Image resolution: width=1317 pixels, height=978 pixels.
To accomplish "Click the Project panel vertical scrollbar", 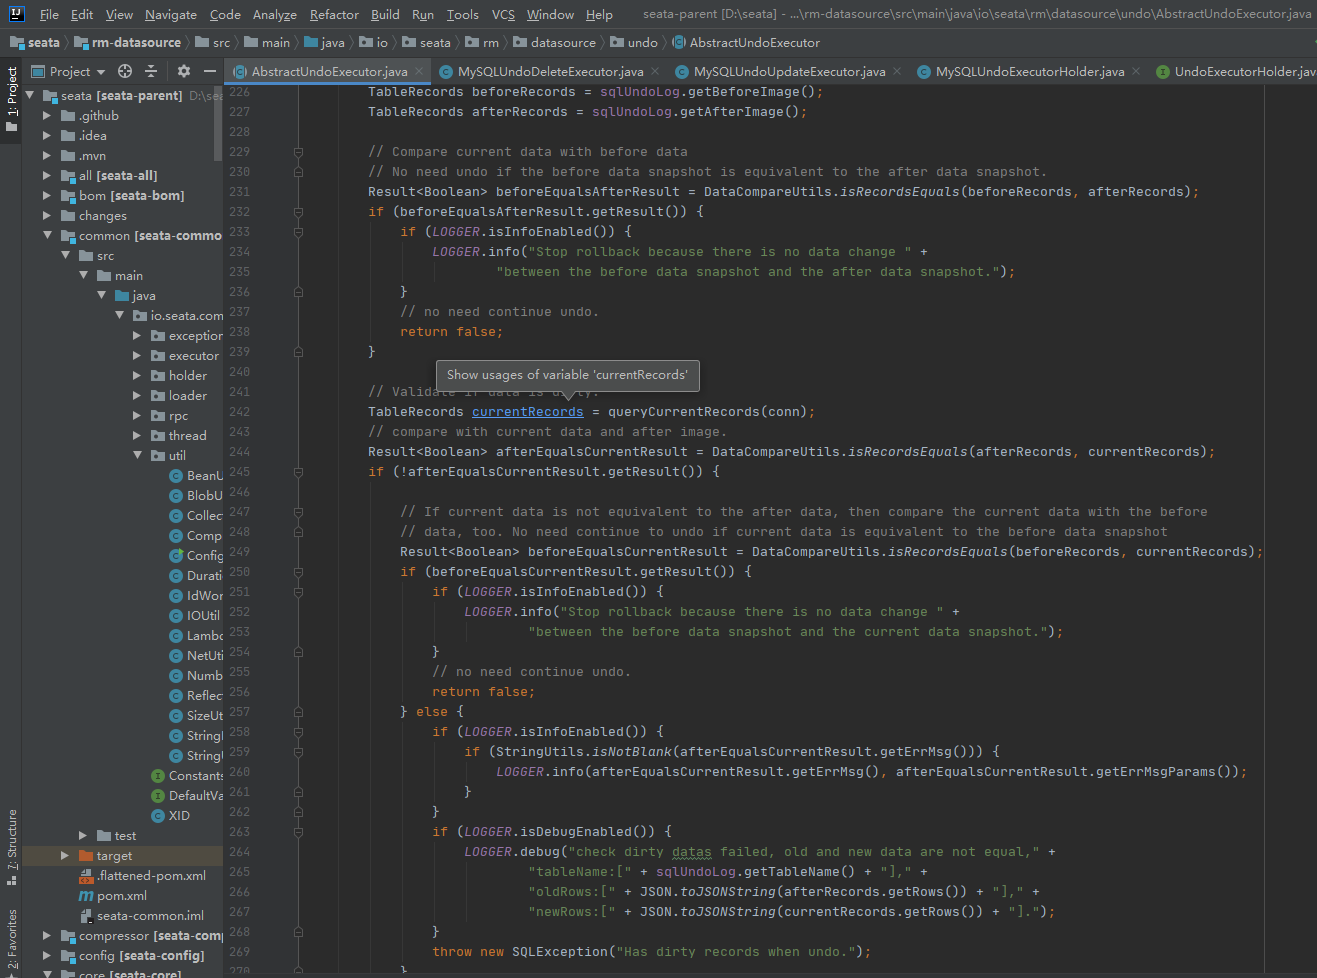I will point(218,125).
